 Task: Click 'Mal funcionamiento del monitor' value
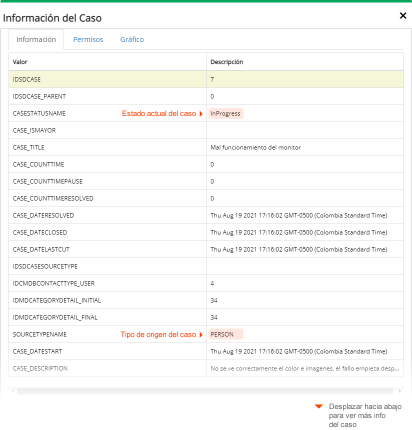tap(256, 147)
